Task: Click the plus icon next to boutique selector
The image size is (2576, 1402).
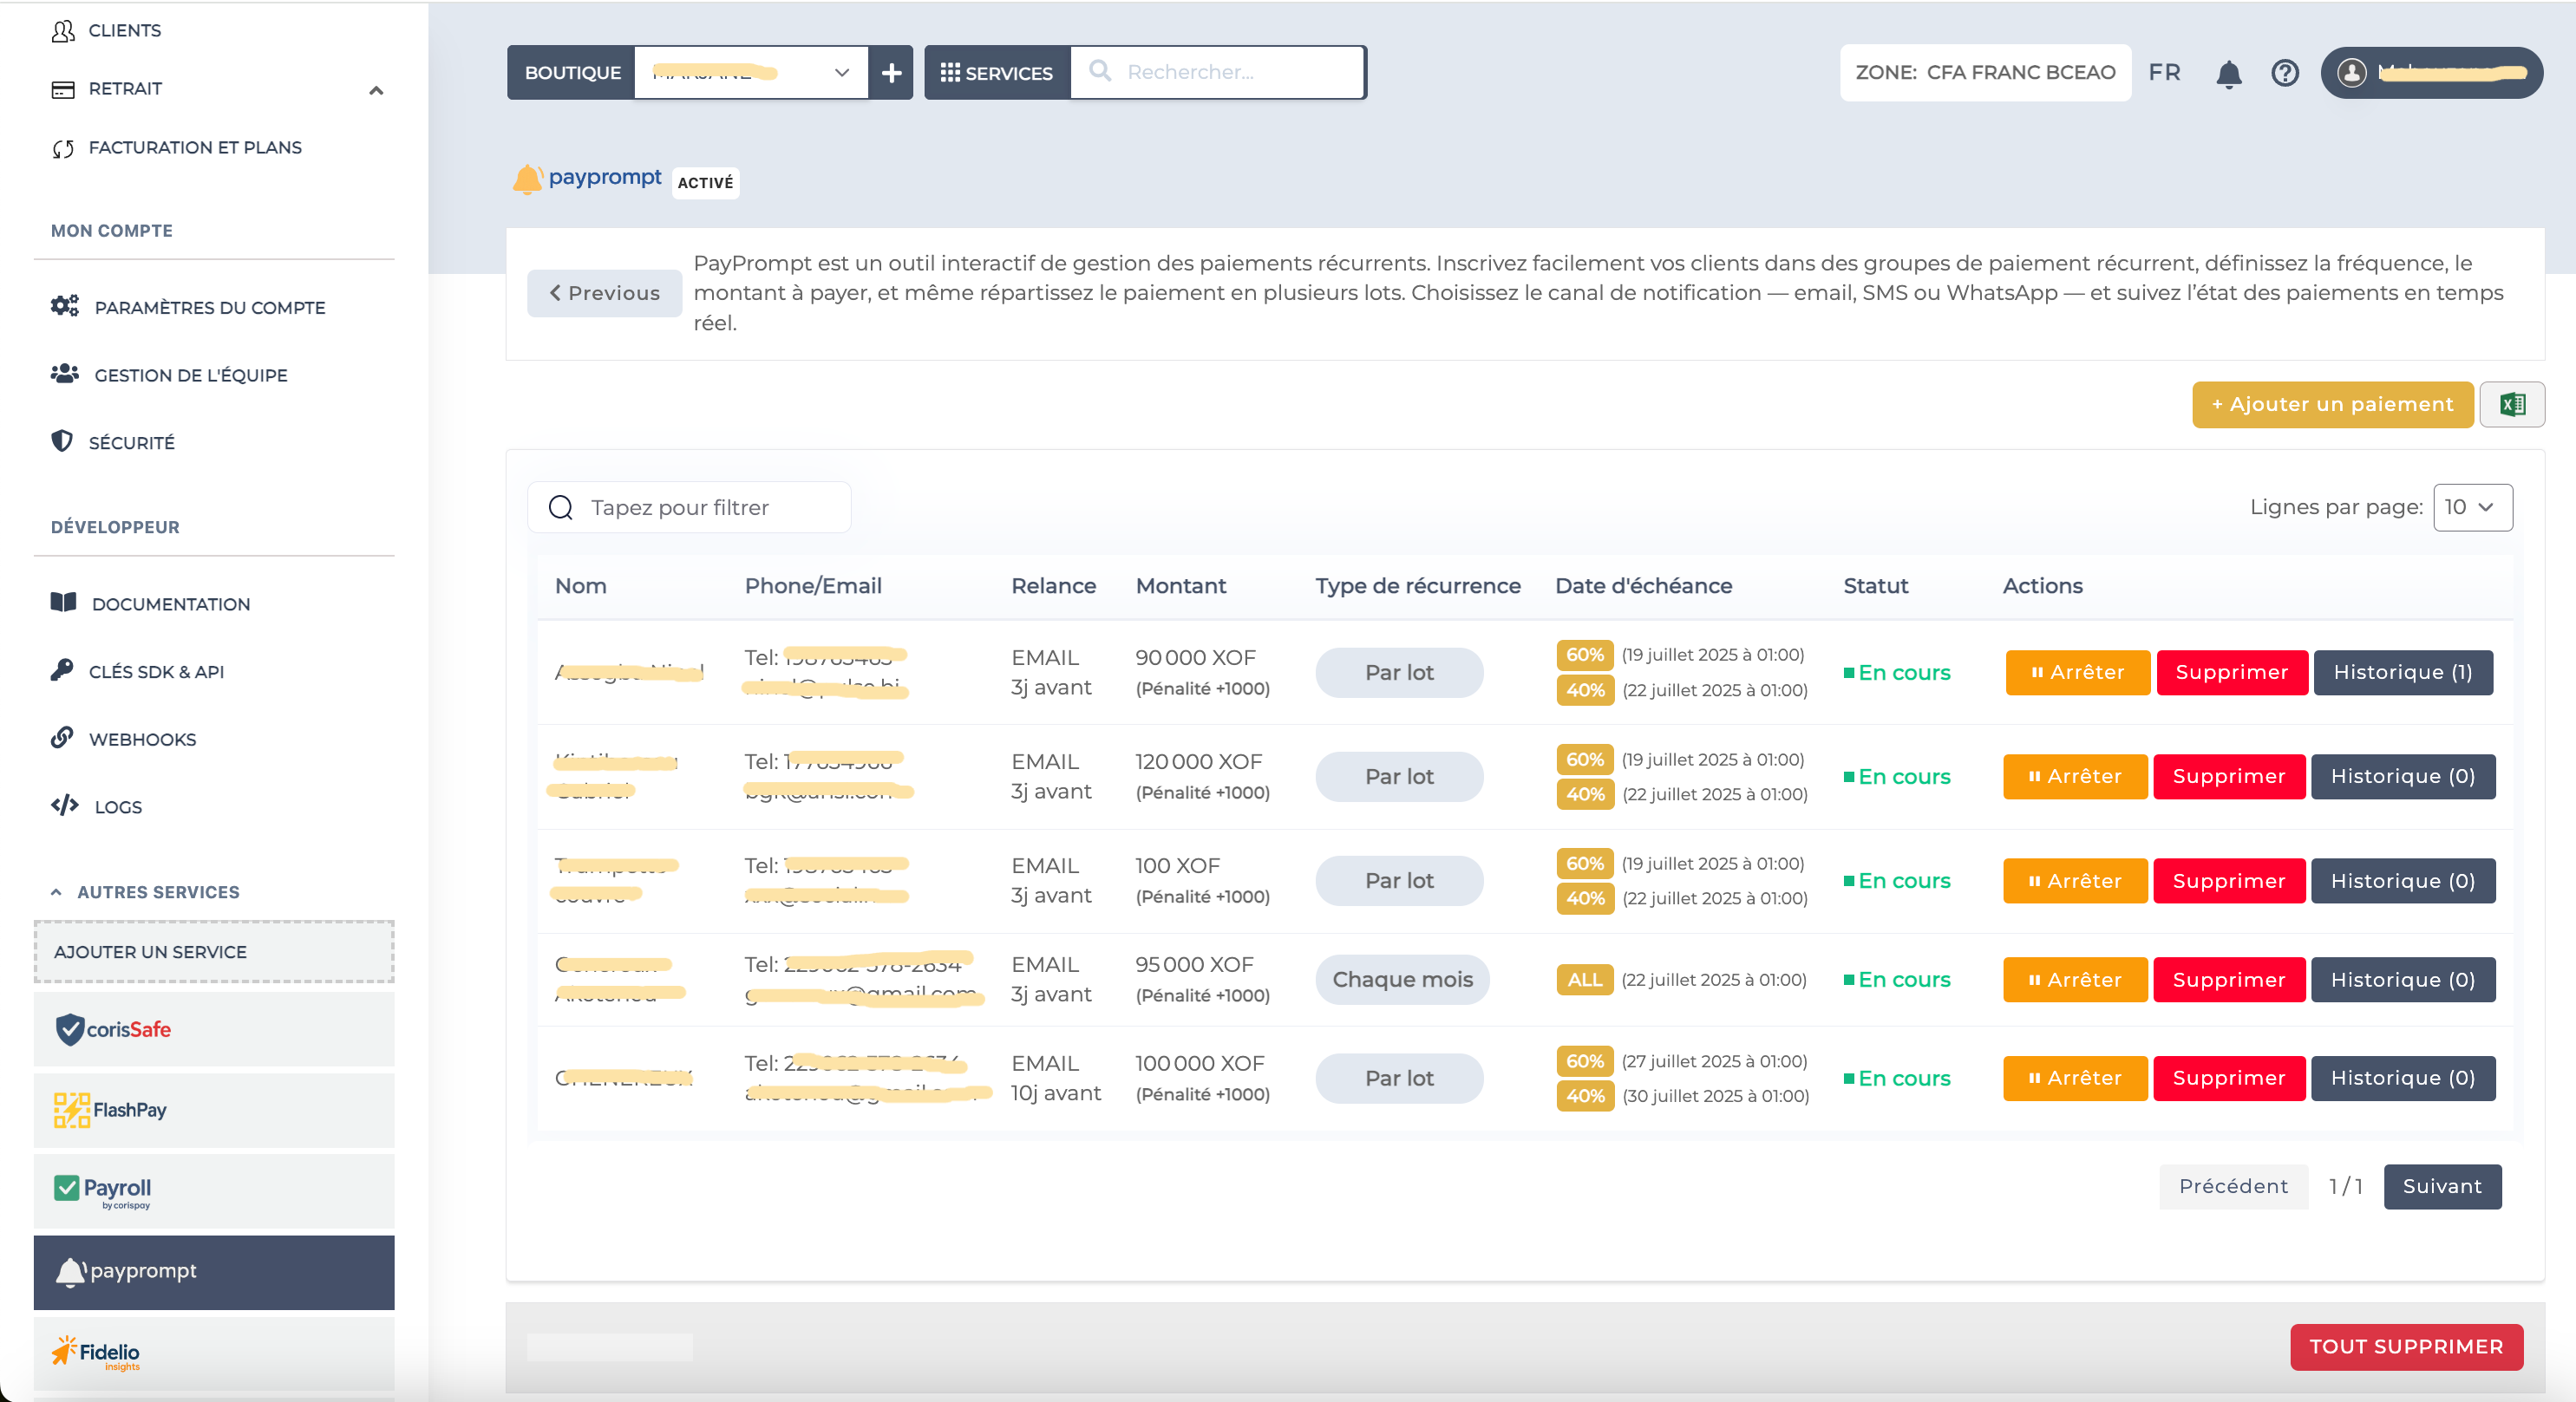Action: coord(891,73)
